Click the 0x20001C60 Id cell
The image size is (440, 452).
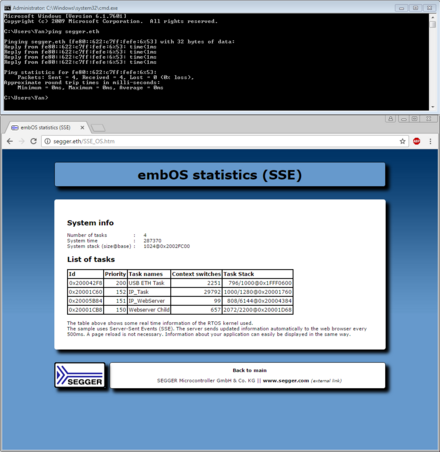[x=85, y=292]
